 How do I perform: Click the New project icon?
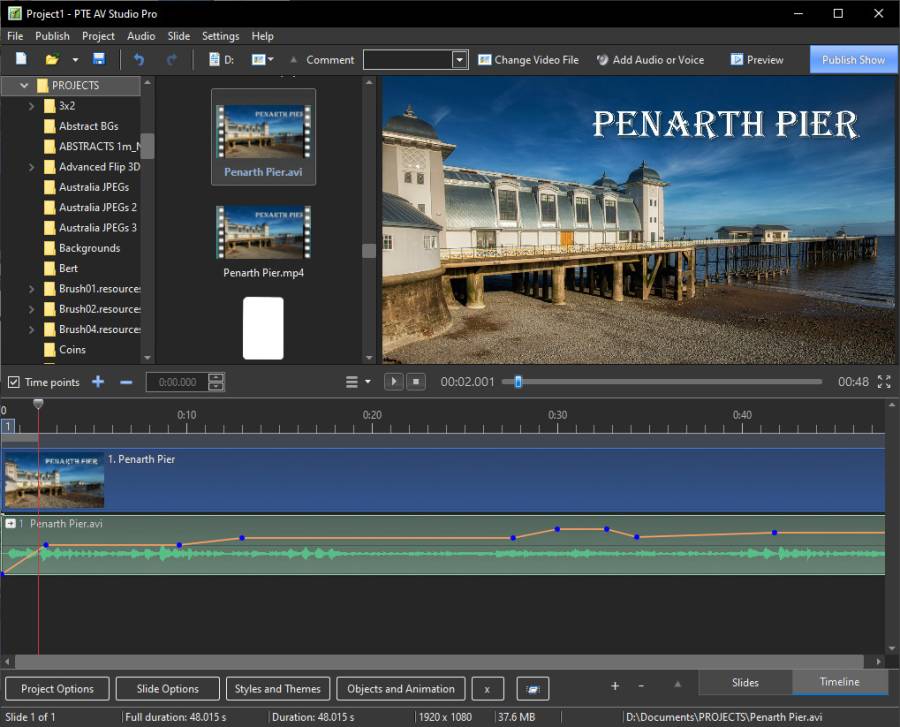click(x=20, y=60)
